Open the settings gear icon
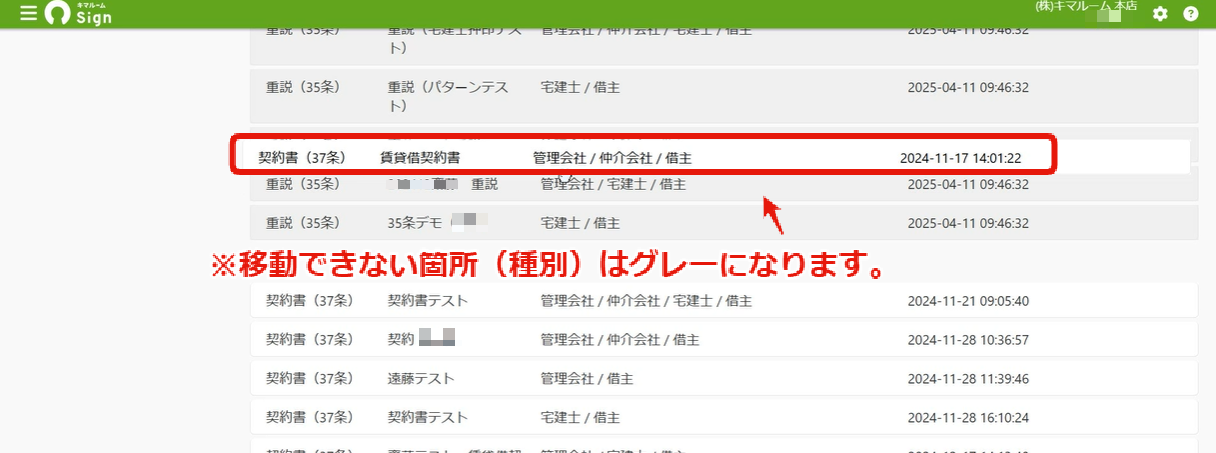The image size is (1216, 453). [x=1160, y=14]
